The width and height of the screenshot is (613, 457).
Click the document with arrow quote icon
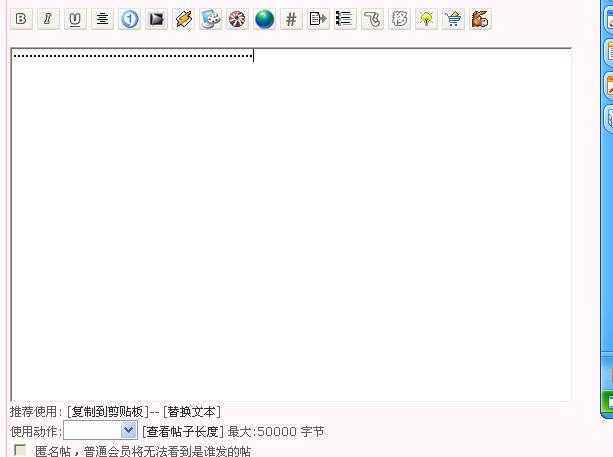318,19
